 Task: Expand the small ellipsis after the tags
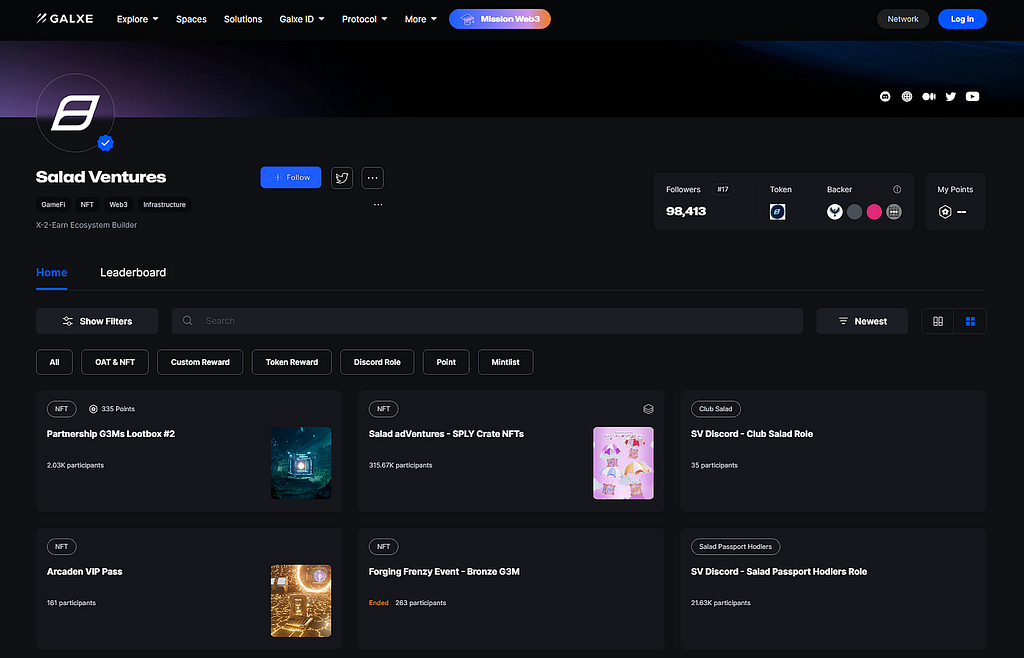click(378, 204)
